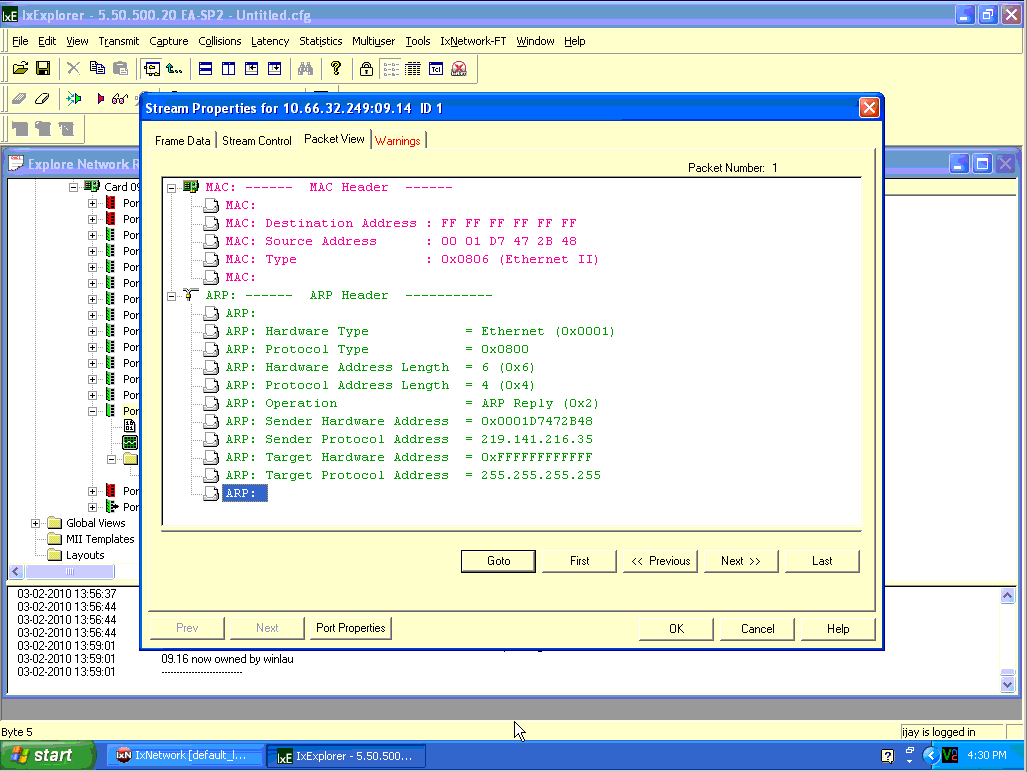This screenshot has height=772, width=1027.
Task: Open the Latency menu
Action: 270,41
